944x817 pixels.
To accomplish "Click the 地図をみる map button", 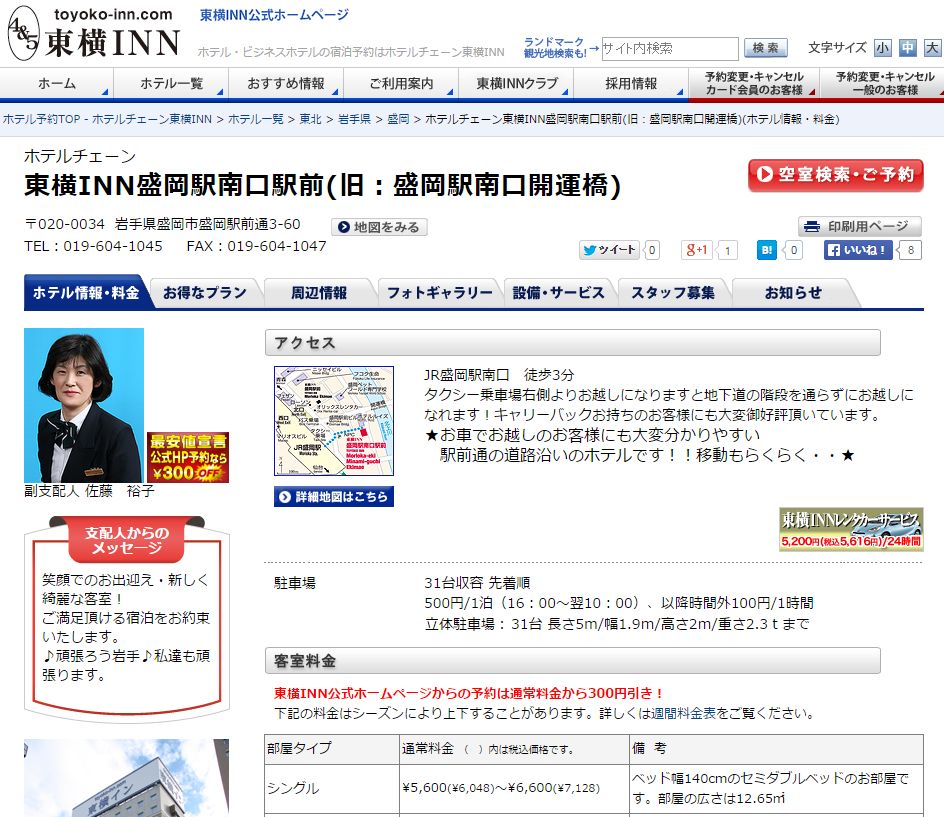I will pyautogui.click(x=379, y=227).
